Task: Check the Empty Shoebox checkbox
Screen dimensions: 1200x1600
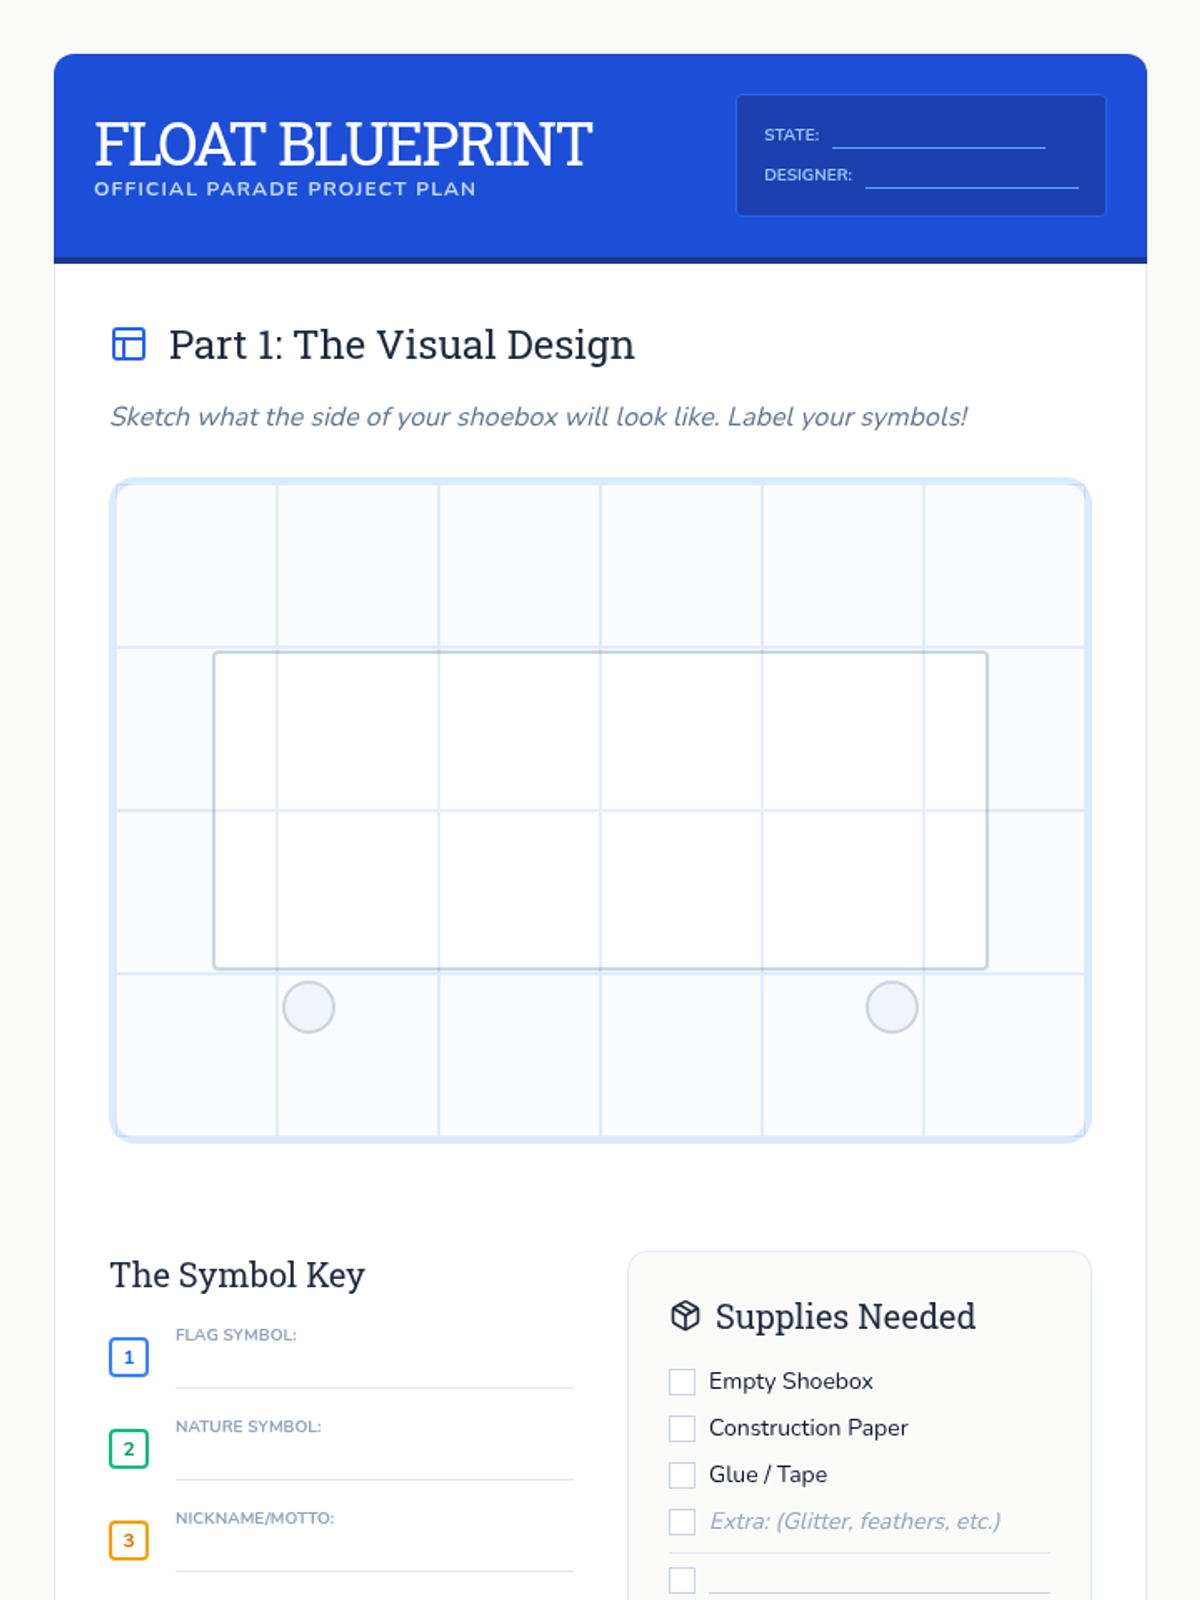Action: coord(682,1382)
